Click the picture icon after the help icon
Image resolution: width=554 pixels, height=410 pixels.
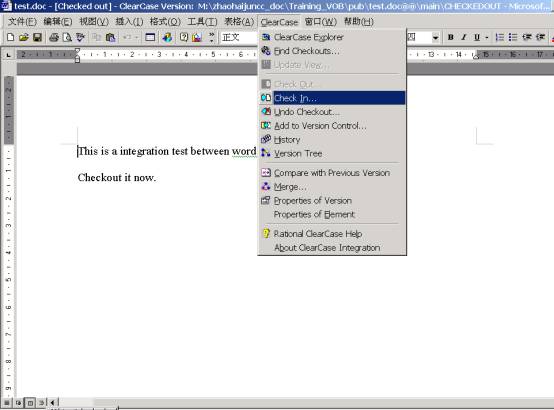[197, 37]
